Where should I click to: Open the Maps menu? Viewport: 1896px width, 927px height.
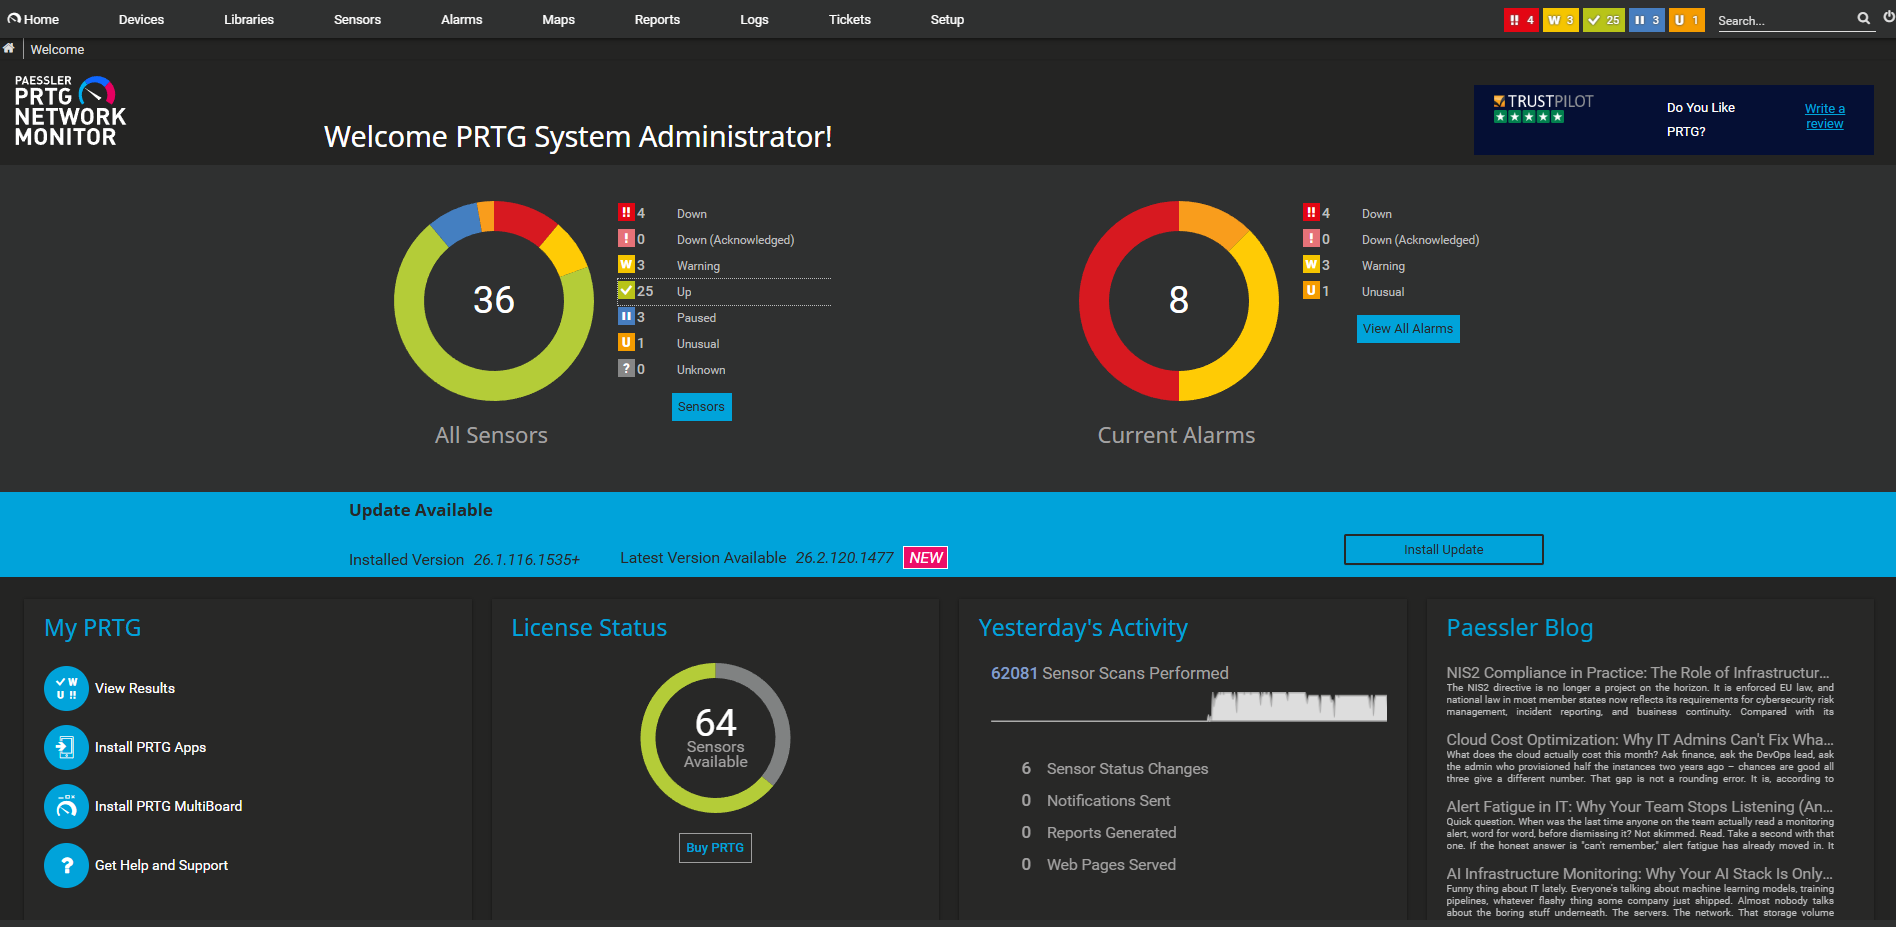558,19
